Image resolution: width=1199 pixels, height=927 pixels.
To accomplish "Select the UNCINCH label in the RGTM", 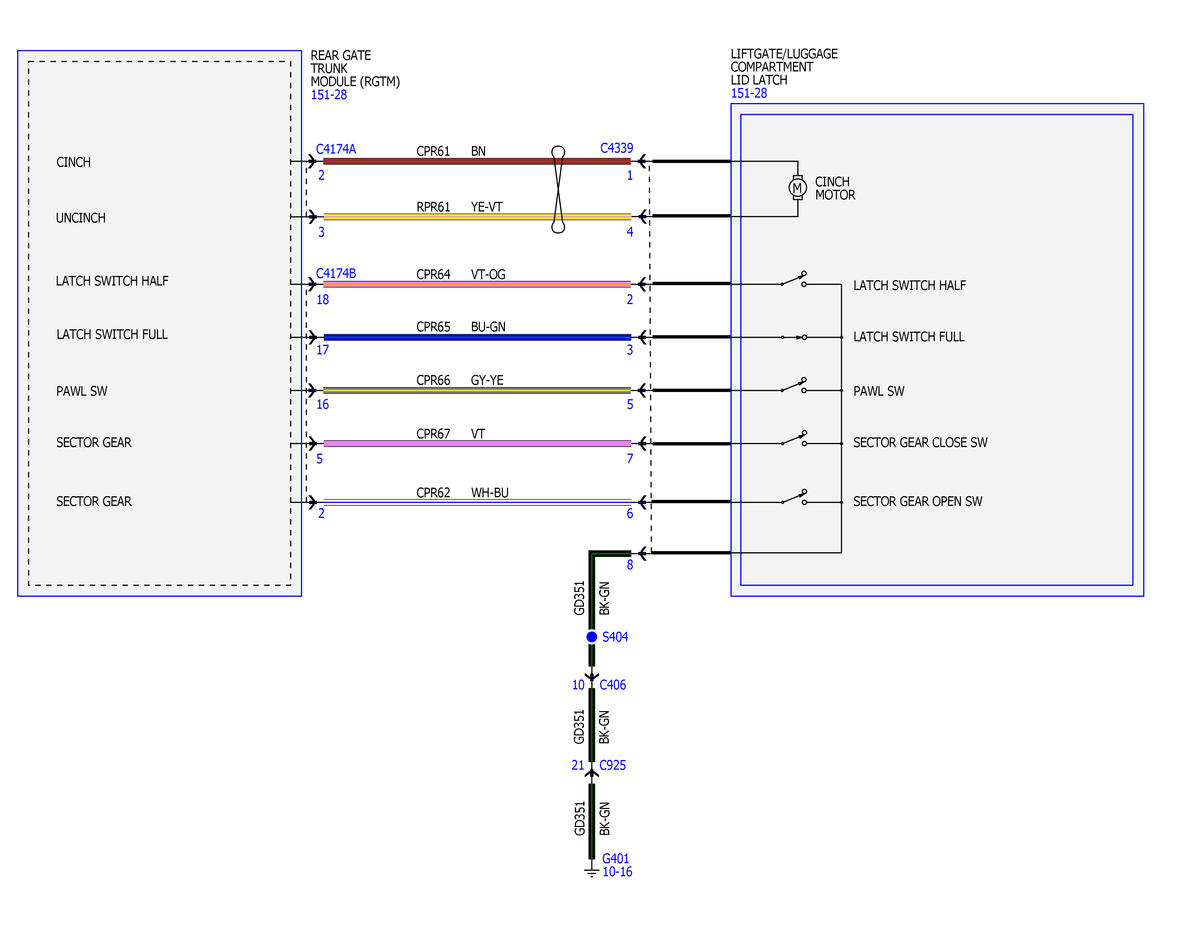I will 80,218.
